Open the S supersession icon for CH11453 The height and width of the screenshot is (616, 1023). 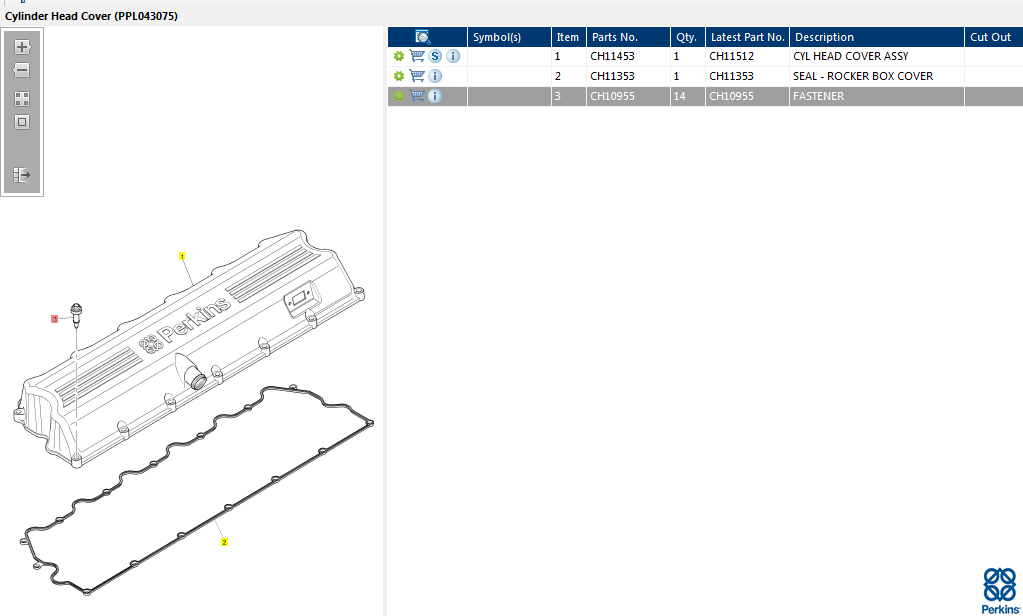click(x=435, y=57)
